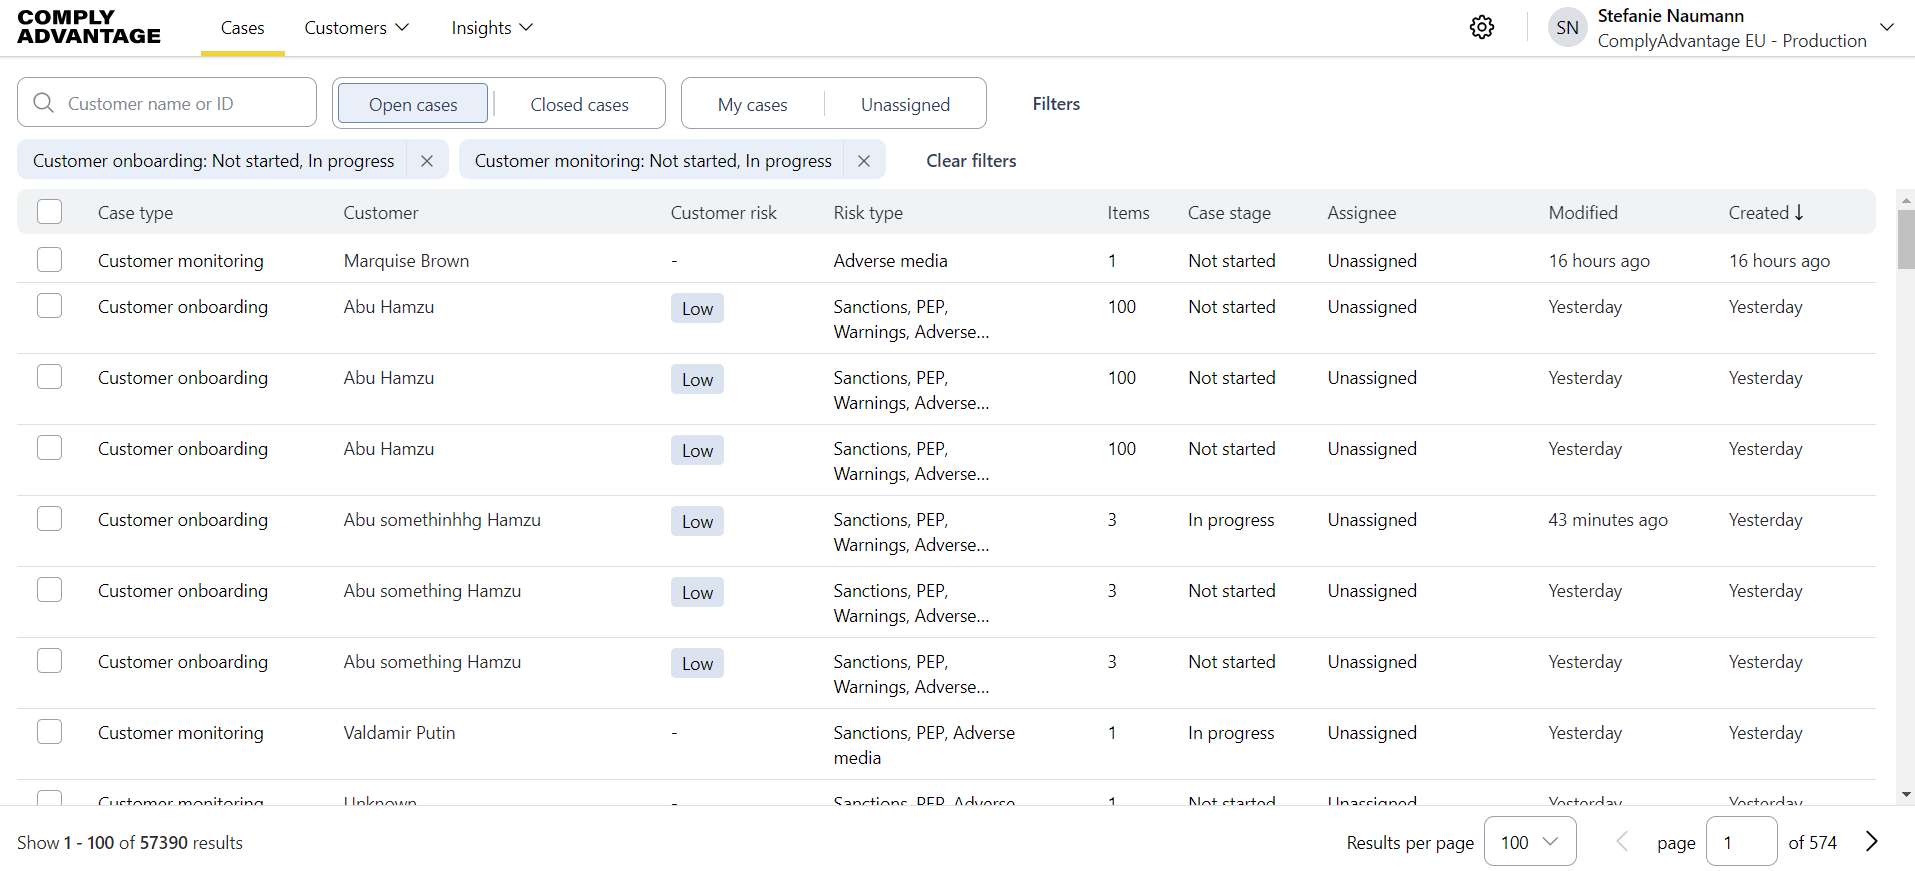
Task: Expand the Customers menu dropdown
Action: pos(357,28)
